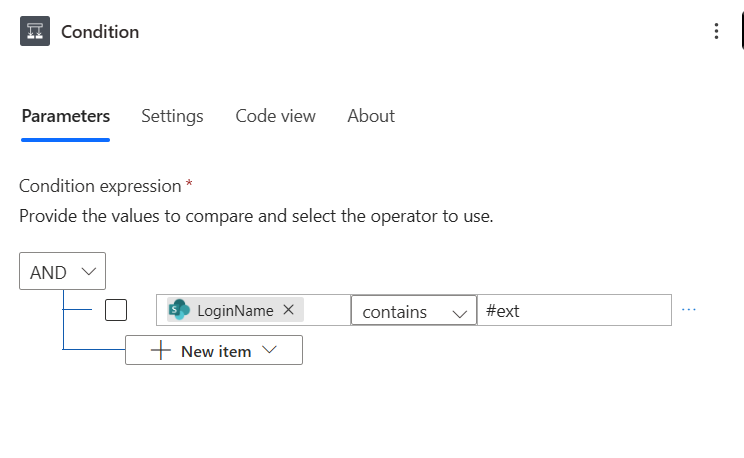
Task: Open the Settings tab
Action: click(172, 116)
